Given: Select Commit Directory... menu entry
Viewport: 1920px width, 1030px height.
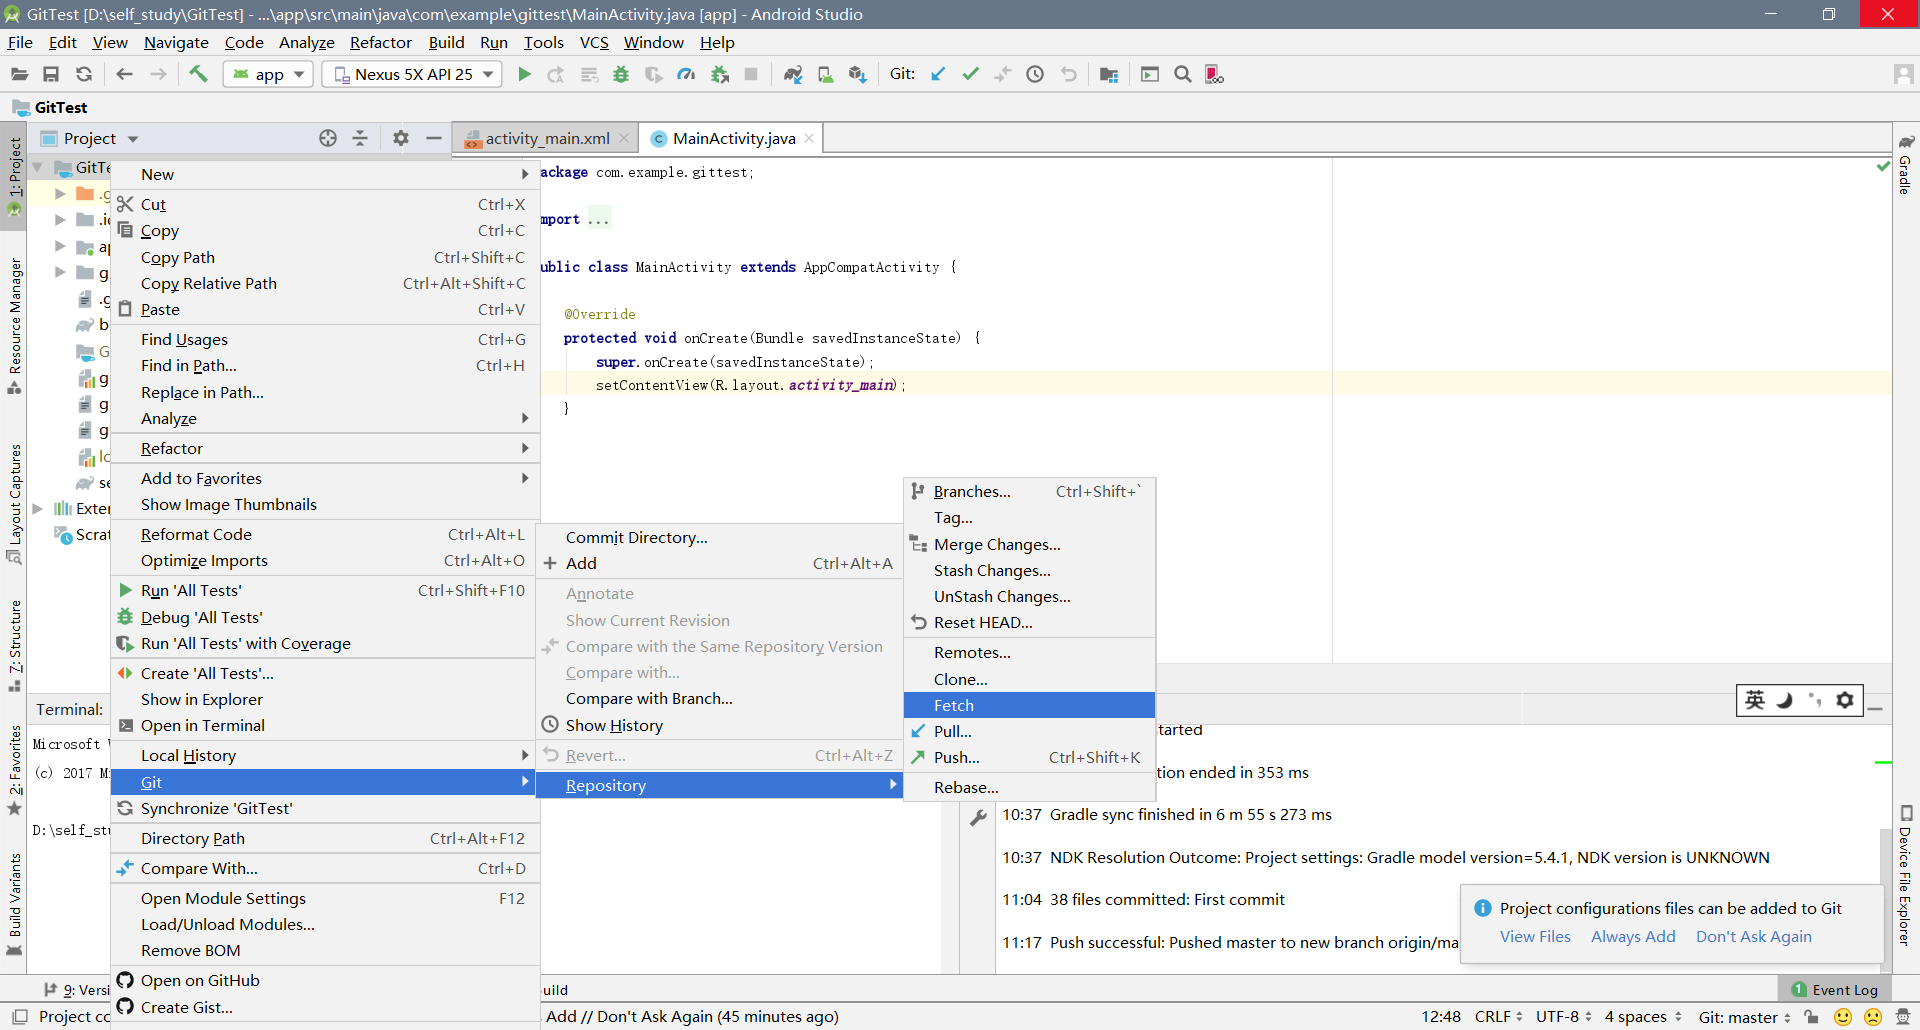Looking at the screenshot, I should pos(719,537).
